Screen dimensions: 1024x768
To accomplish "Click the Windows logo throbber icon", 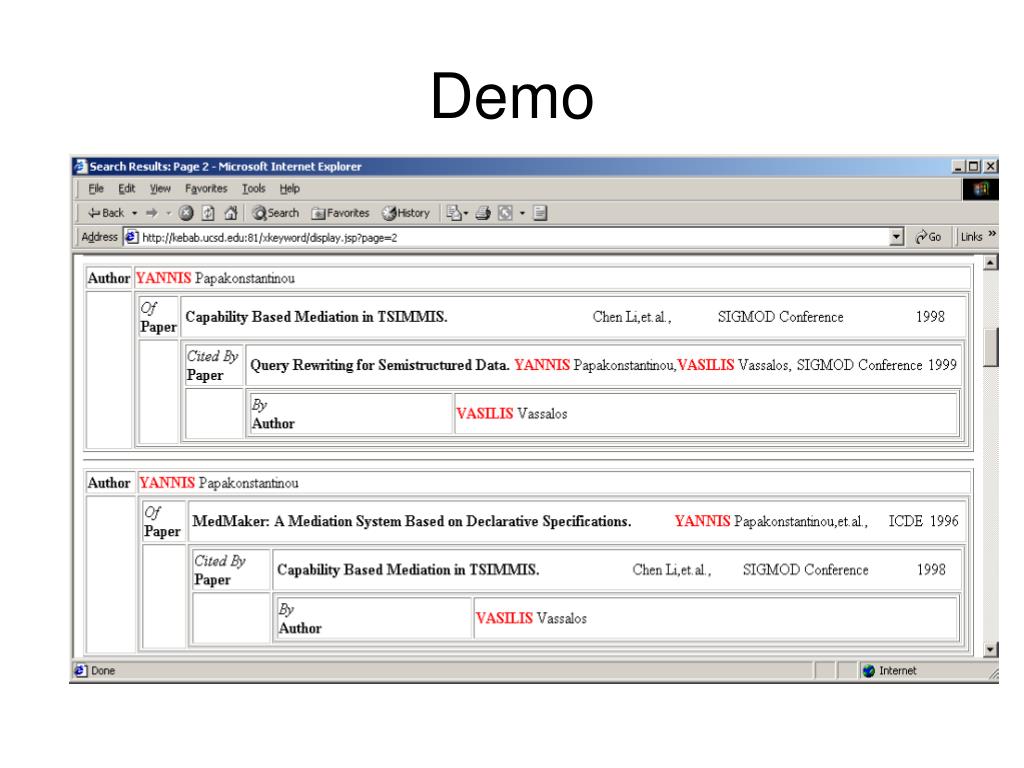I will pos(980,189).
